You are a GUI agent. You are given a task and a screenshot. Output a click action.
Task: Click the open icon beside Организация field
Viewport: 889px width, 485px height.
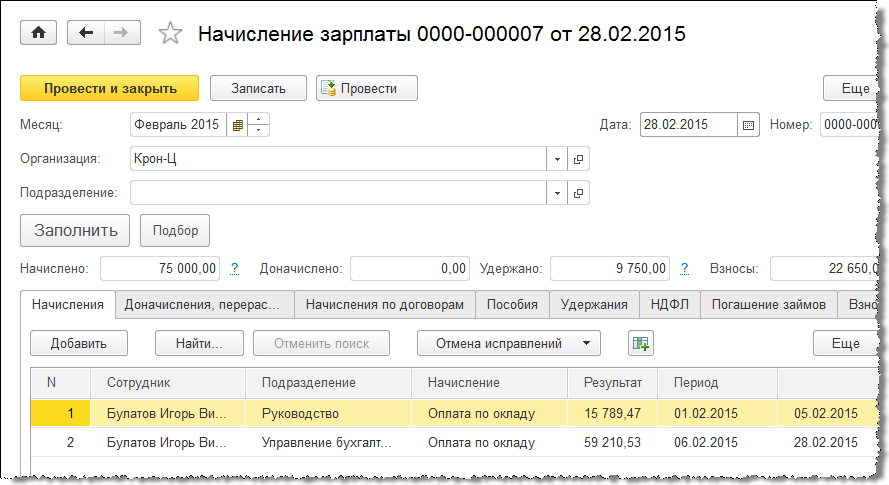[578, 159]
